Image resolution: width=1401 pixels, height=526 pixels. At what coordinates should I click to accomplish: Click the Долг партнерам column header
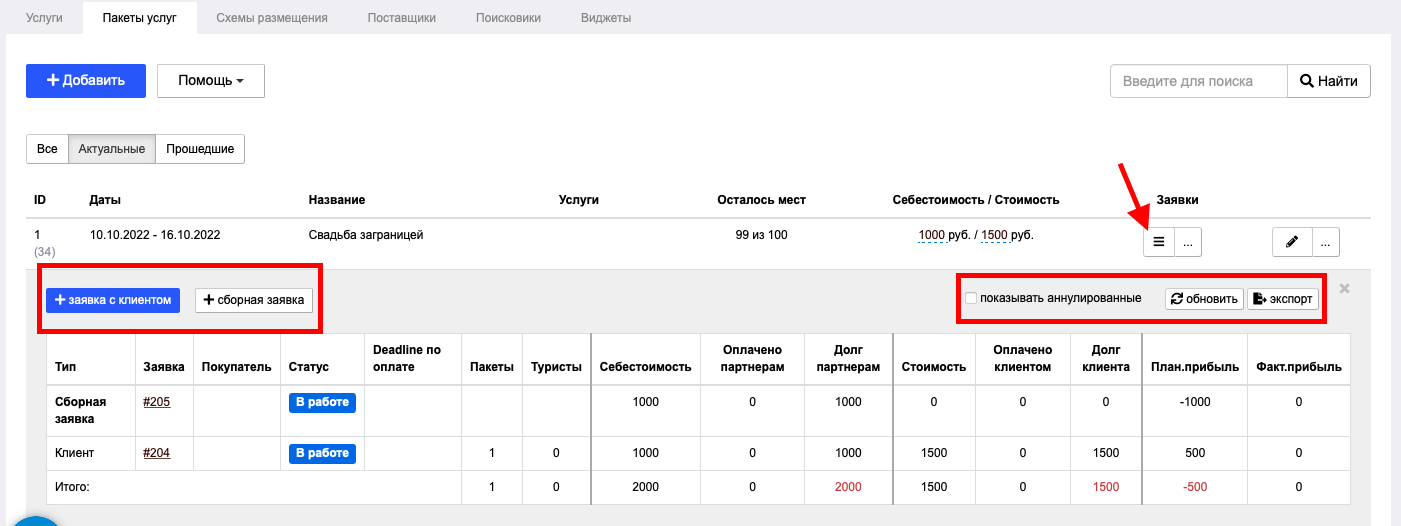click(x=848, y=358)
